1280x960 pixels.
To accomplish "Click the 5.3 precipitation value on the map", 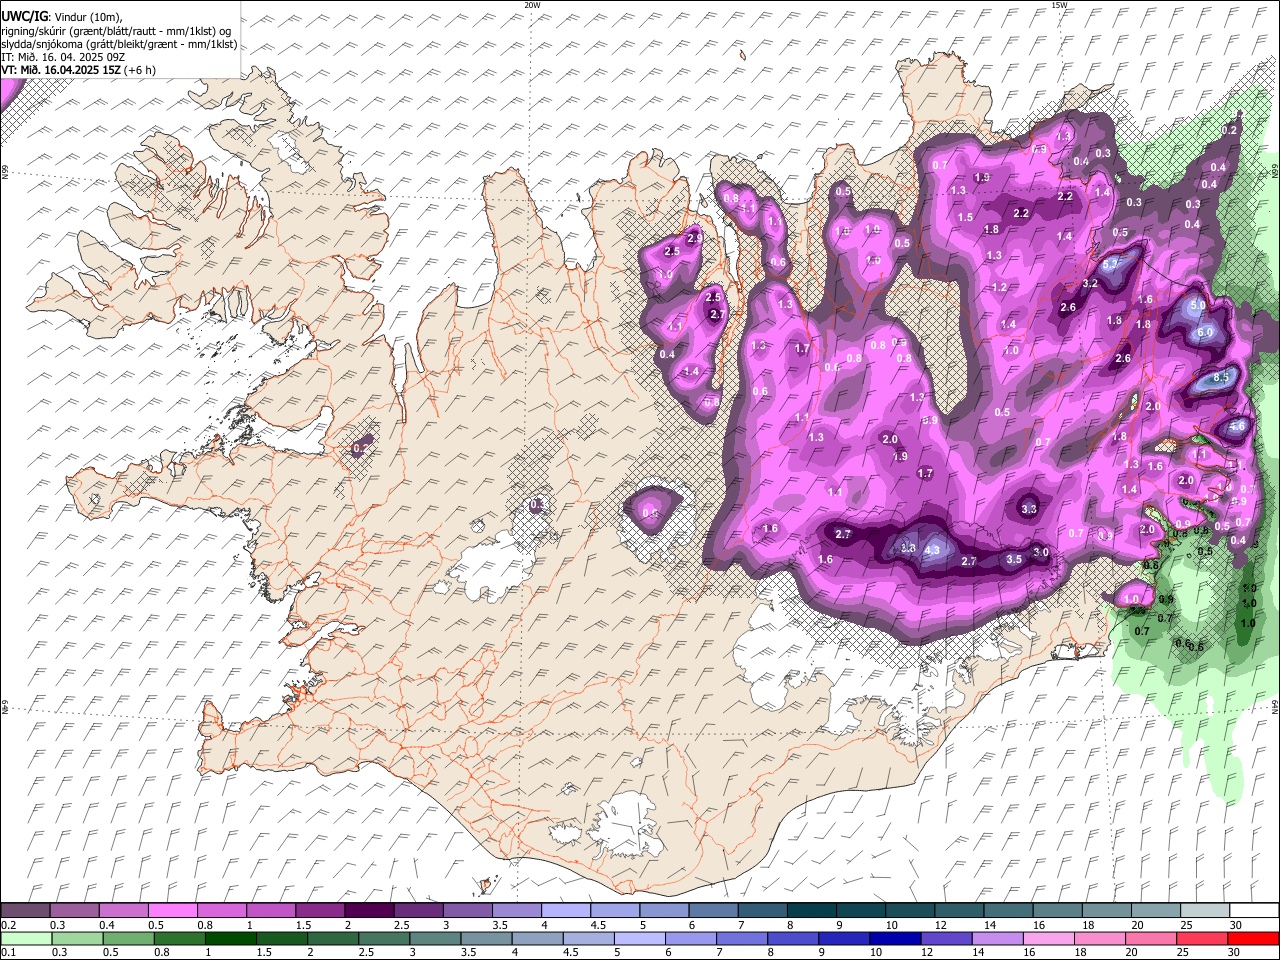I will (x=1110, y=264).
